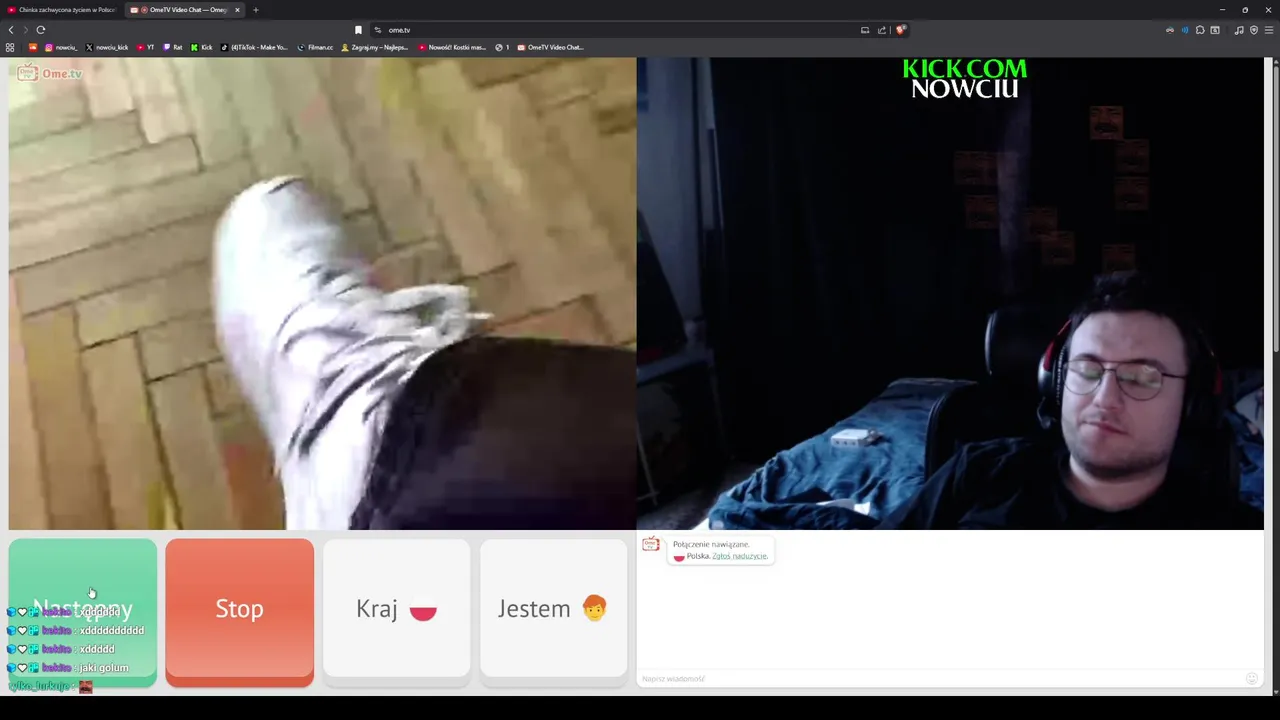Go back with the browser back arrow
Screen dimensions: 1280x720
pos(11,30)
